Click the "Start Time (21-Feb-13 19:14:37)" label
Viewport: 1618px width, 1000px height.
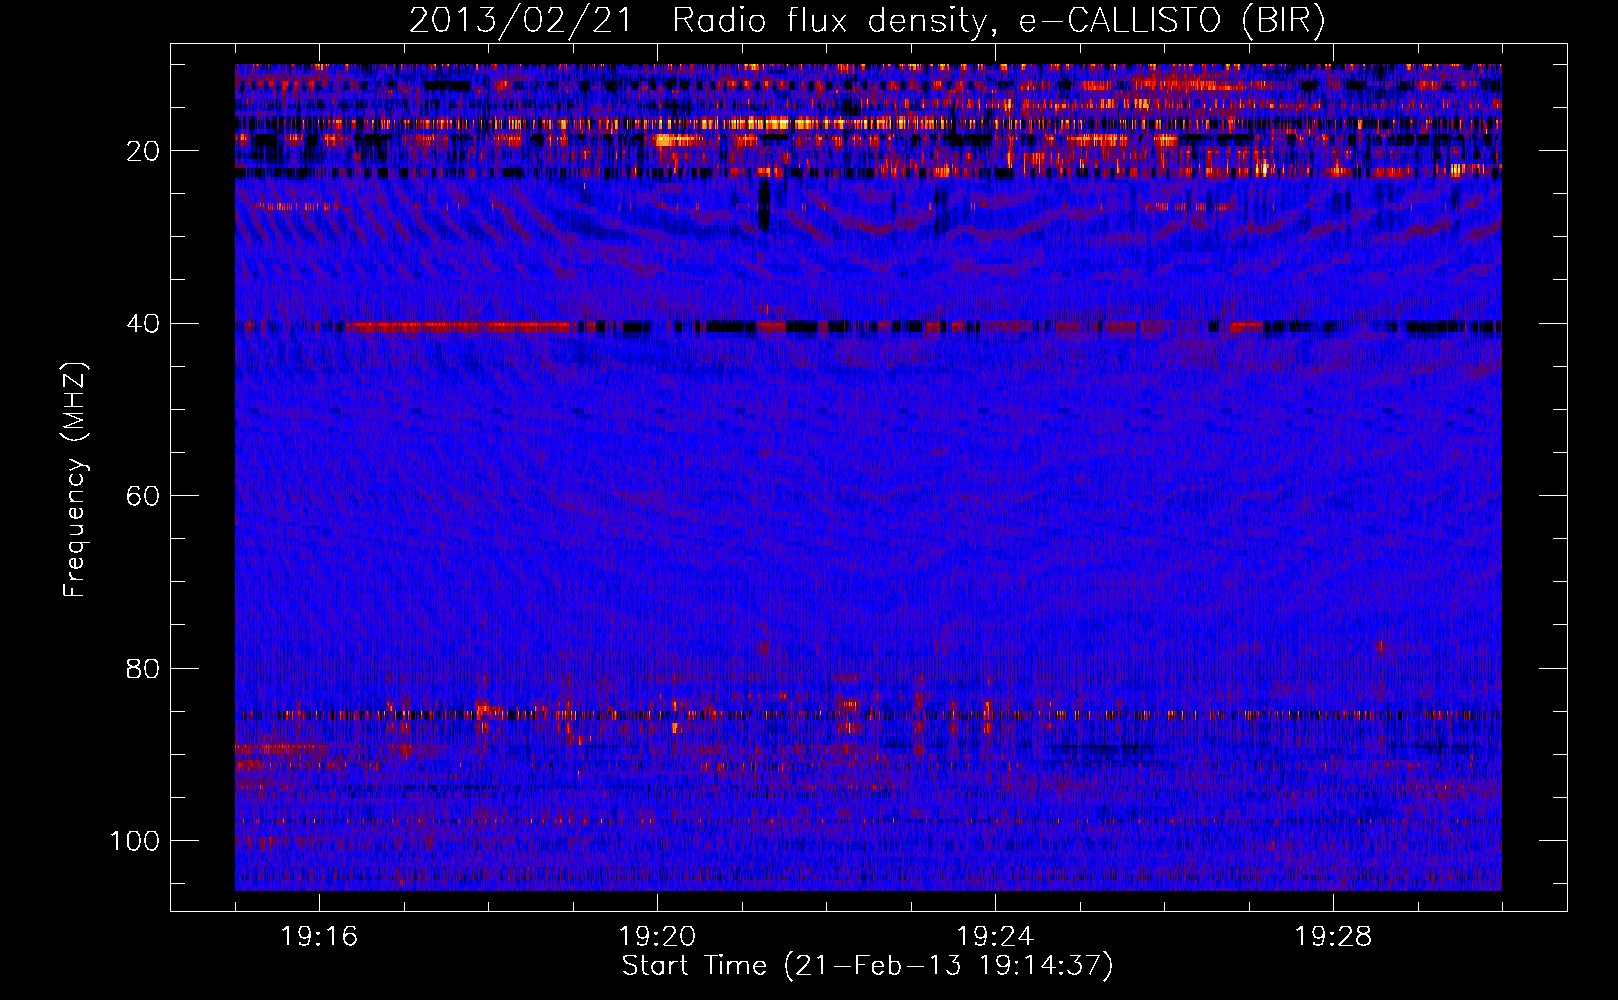click(867, 966)
